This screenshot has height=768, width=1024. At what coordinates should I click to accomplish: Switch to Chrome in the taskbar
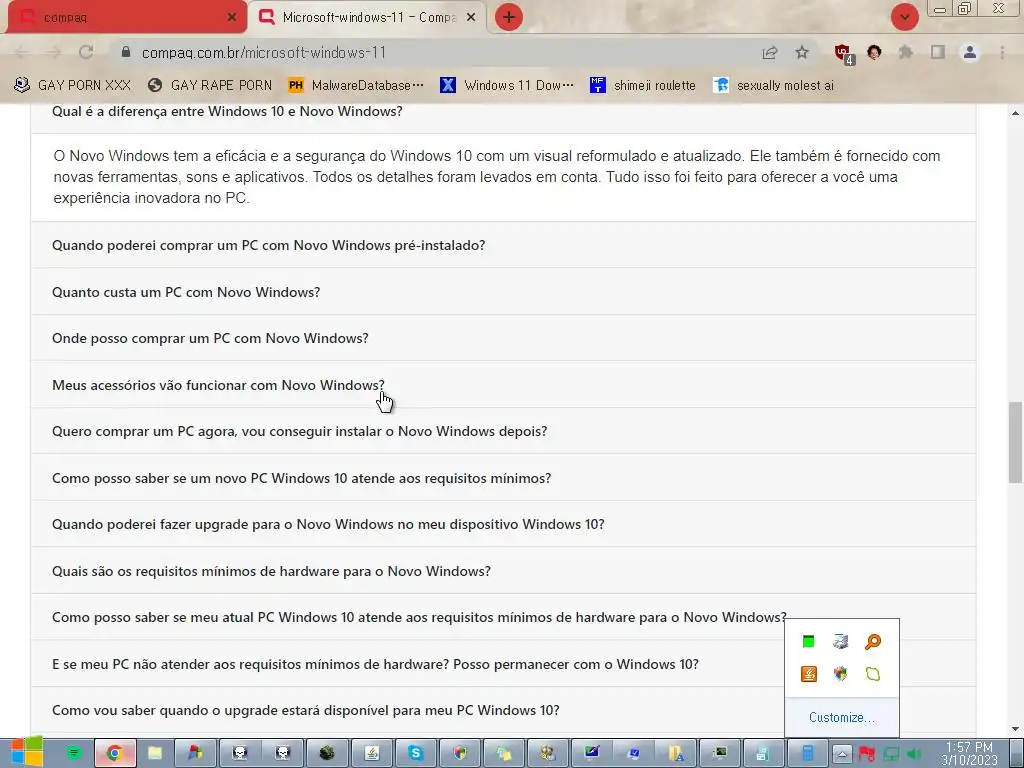coord(114,753)
